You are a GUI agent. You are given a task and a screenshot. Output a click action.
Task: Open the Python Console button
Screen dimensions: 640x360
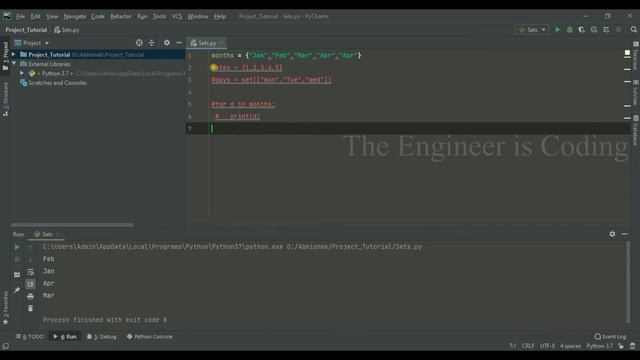pos(150,337)
